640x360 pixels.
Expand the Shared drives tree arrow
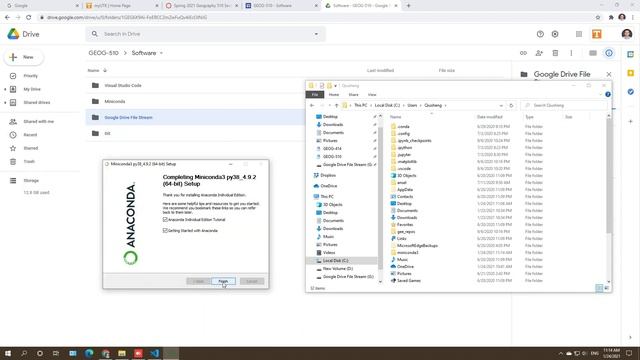(5, 102)
